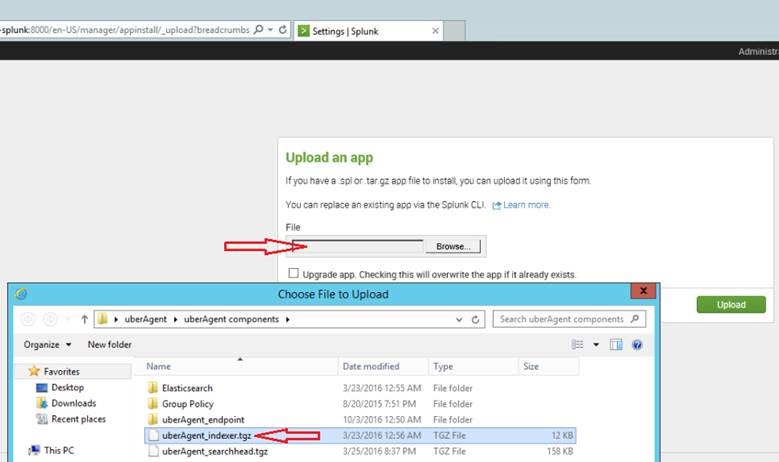This screenshot has width=779, height=462.
Task: Sort files by the Size column
Action: (x=548, y=367)
